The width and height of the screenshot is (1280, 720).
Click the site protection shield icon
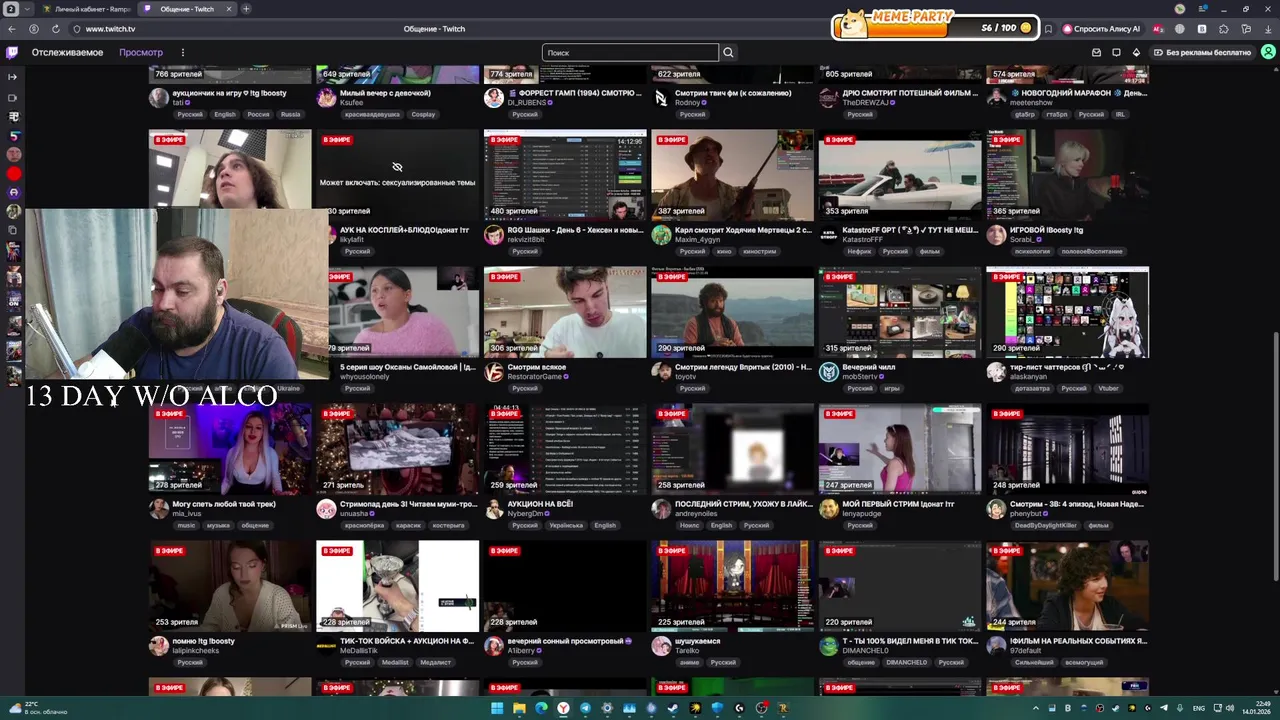pos(76,29)
